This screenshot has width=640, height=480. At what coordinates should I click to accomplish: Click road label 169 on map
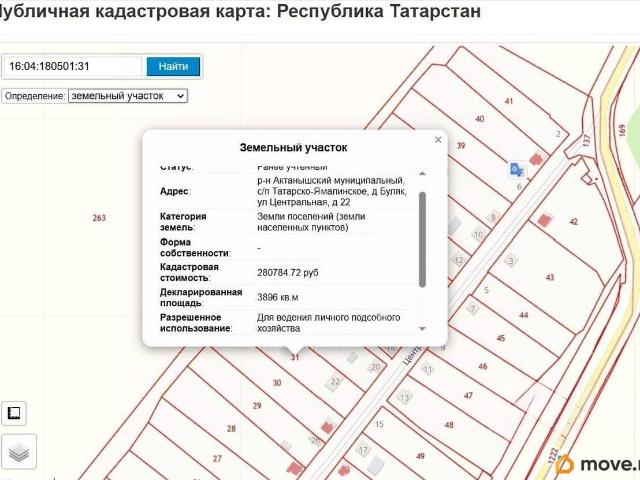click(x=622, y=131)
